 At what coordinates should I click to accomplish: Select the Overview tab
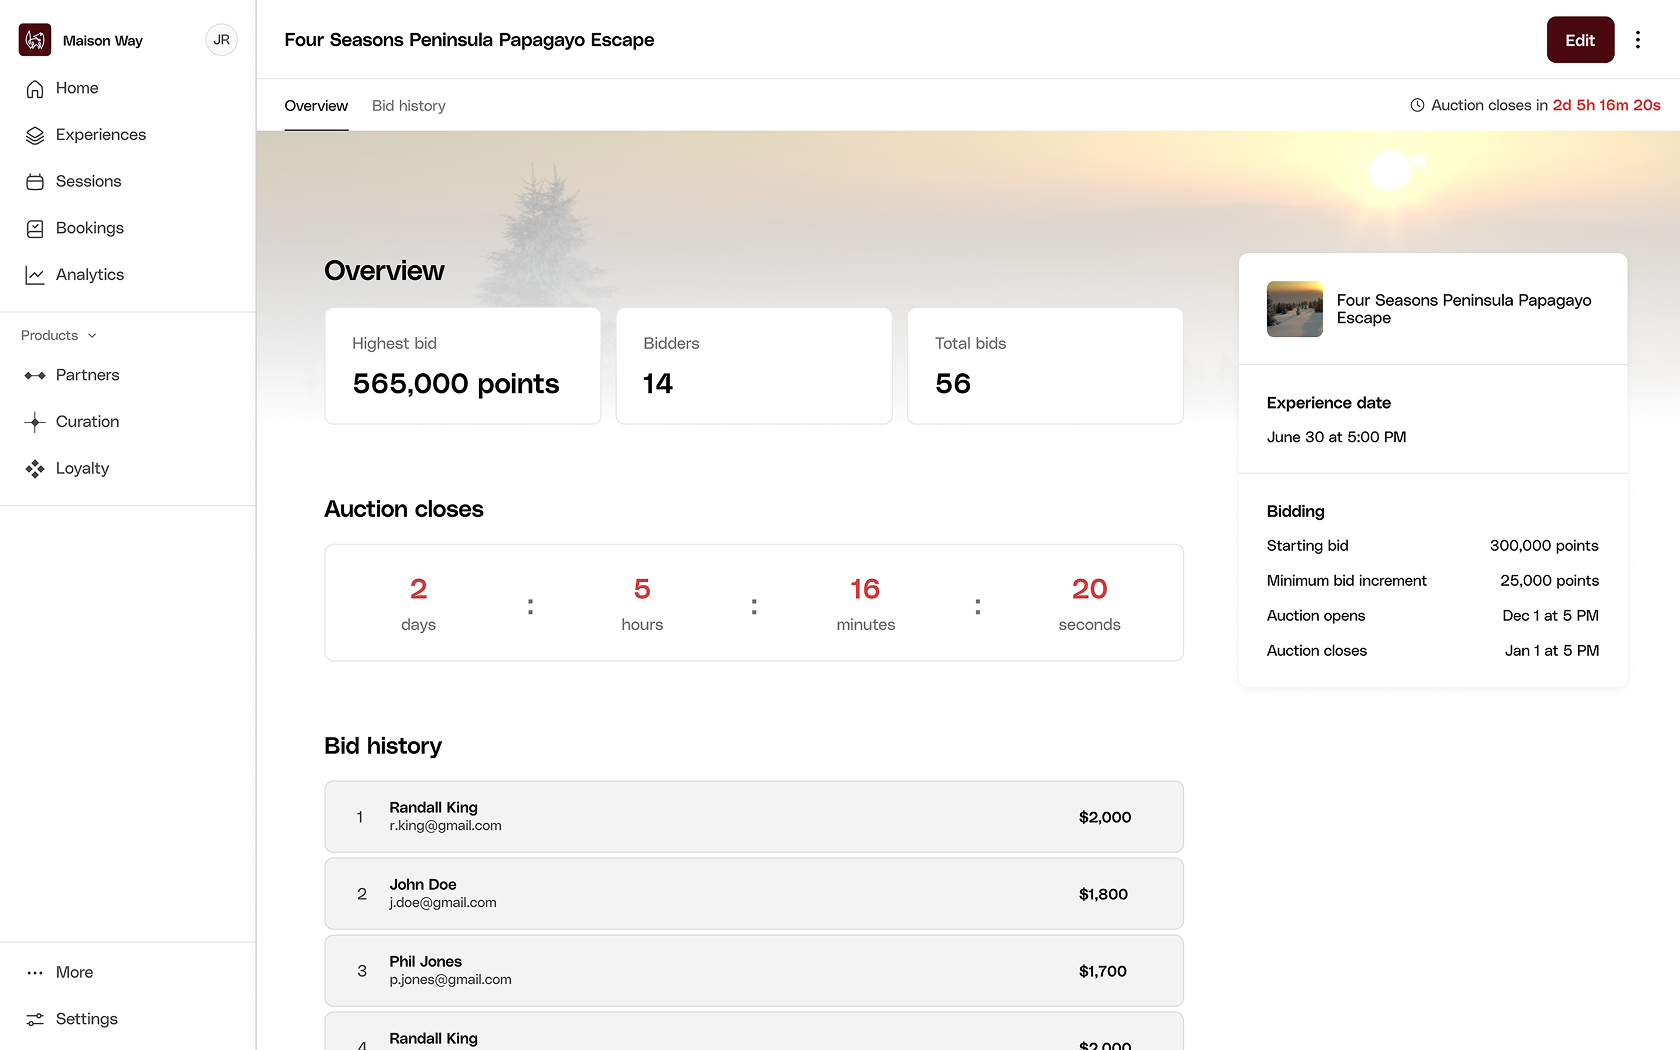click(316, 106)
